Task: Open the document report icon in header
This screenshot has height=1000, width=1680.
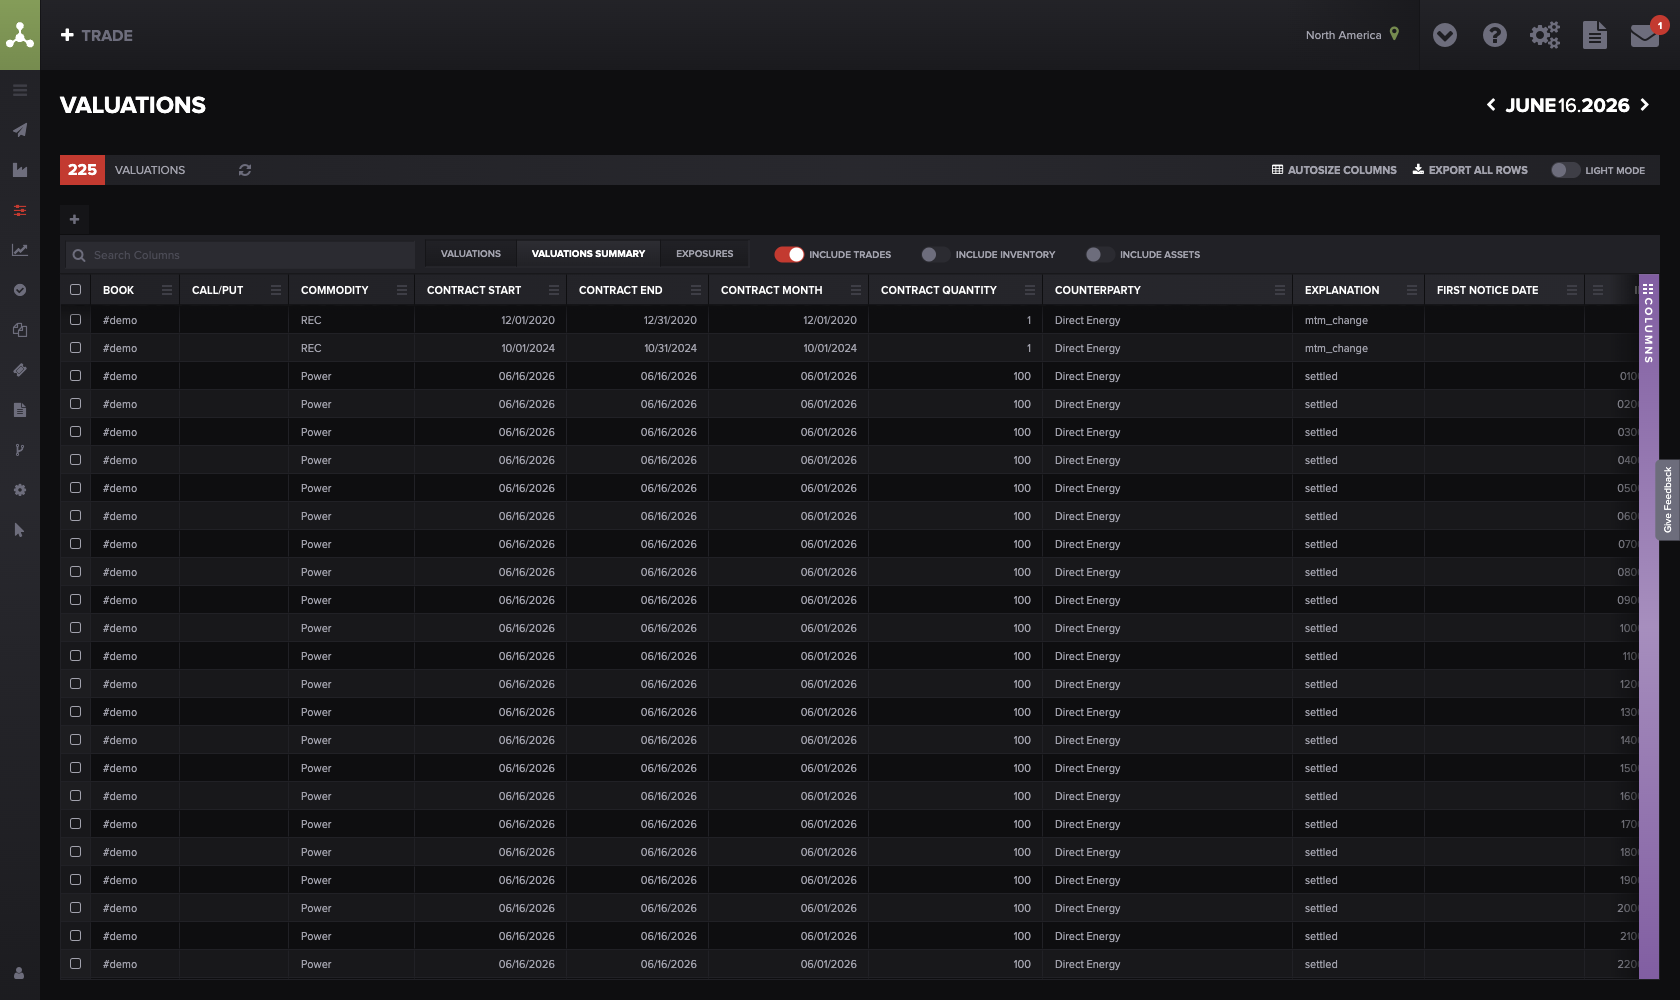Action: (1595, 36)
